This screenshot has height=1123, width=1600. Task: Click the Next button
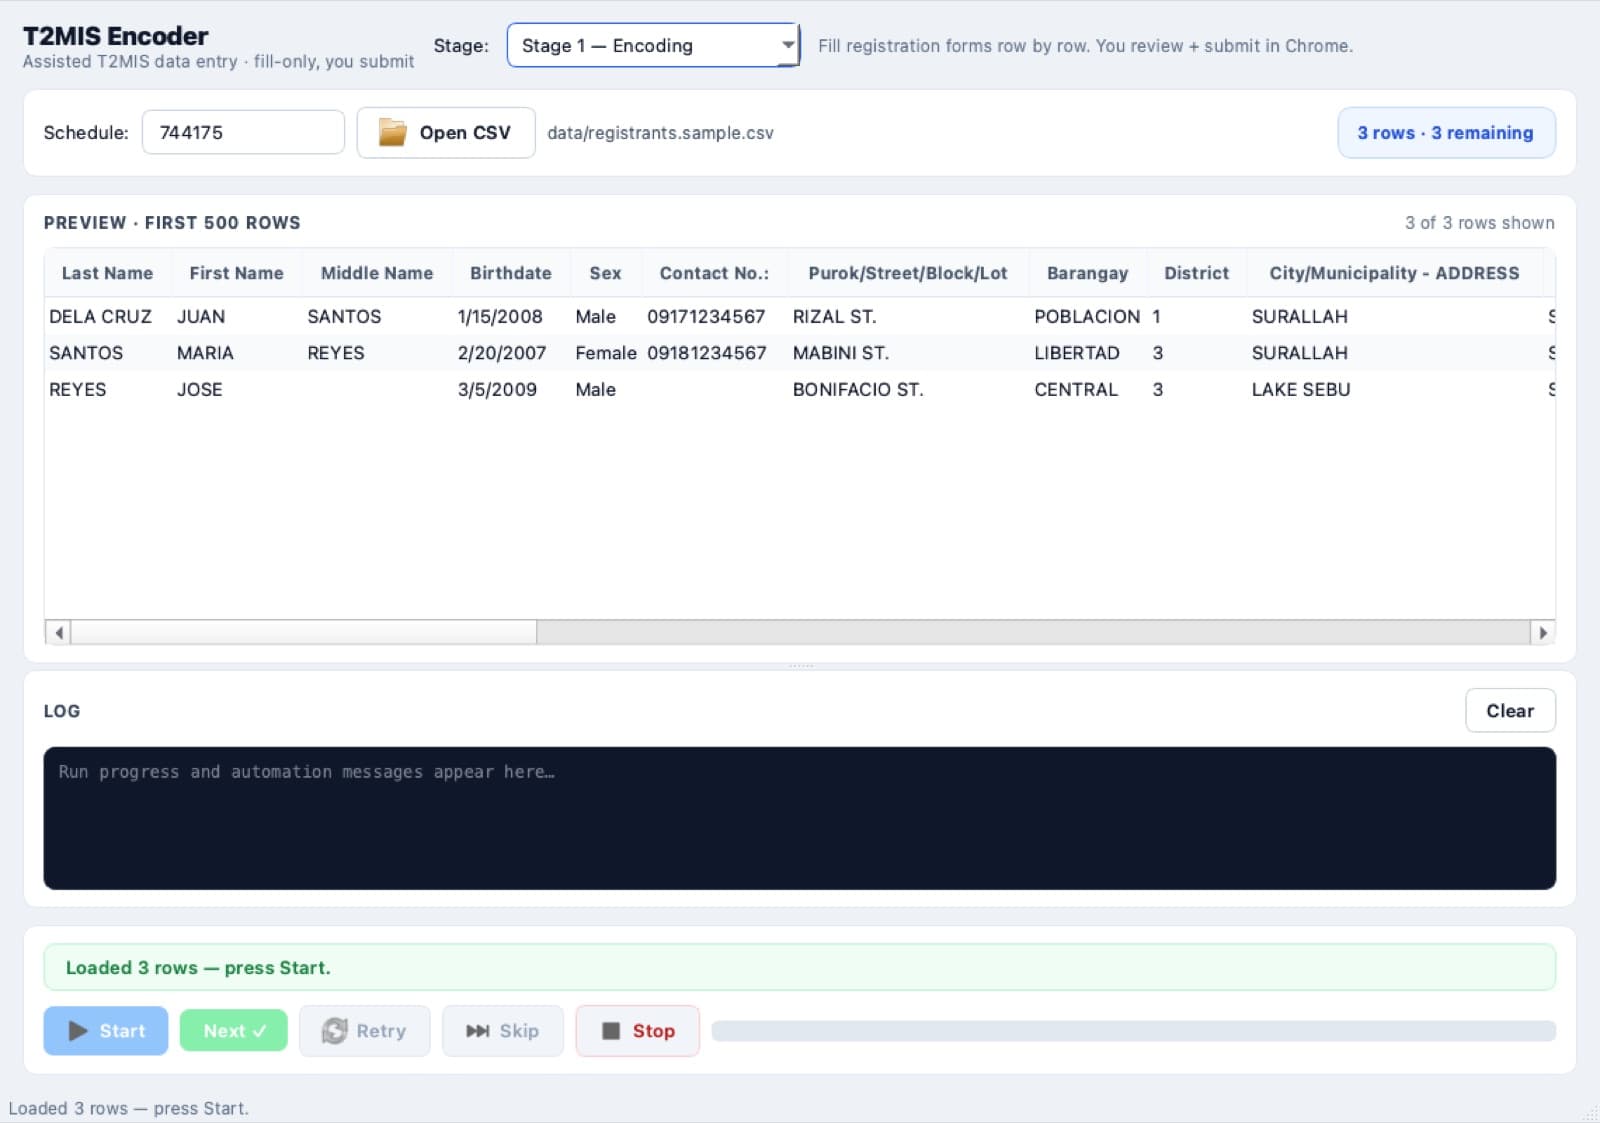click(x=234, y=1030)
